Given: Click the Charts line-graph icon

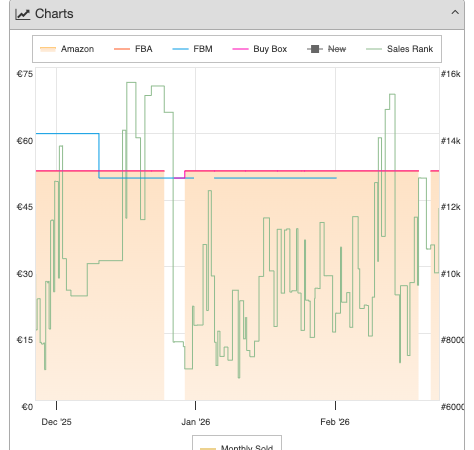Looking at the screenshot, I should 23,14.
